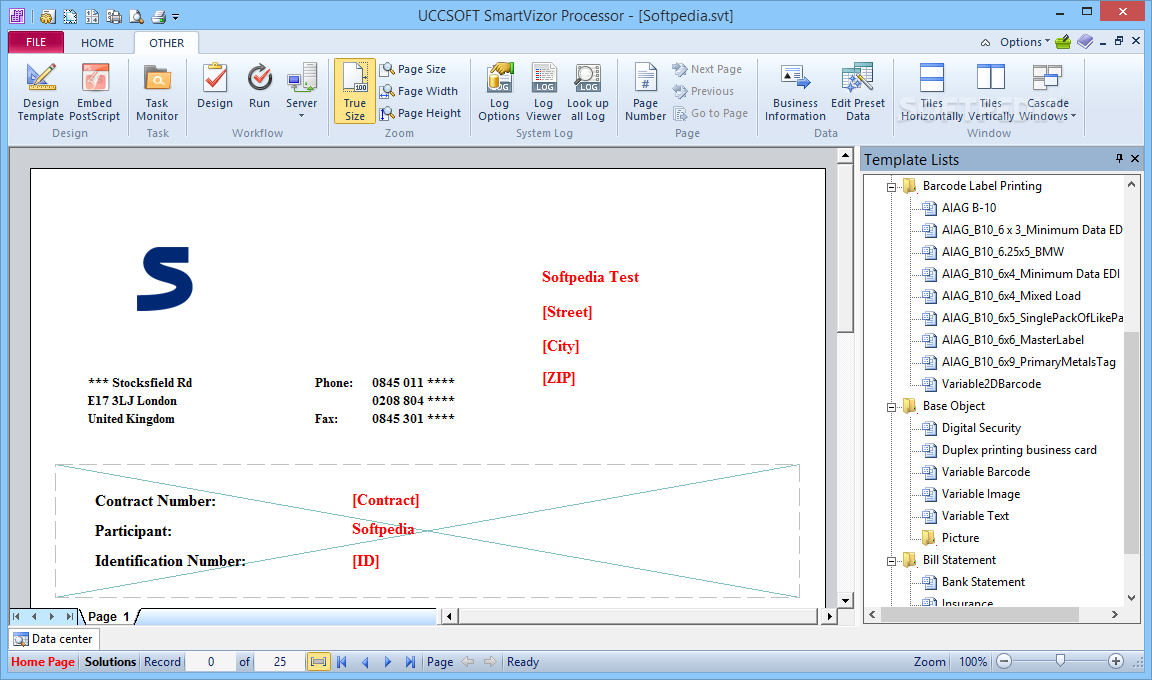
Task: Toggle the yellow record view button
Action: pos(318,662)
